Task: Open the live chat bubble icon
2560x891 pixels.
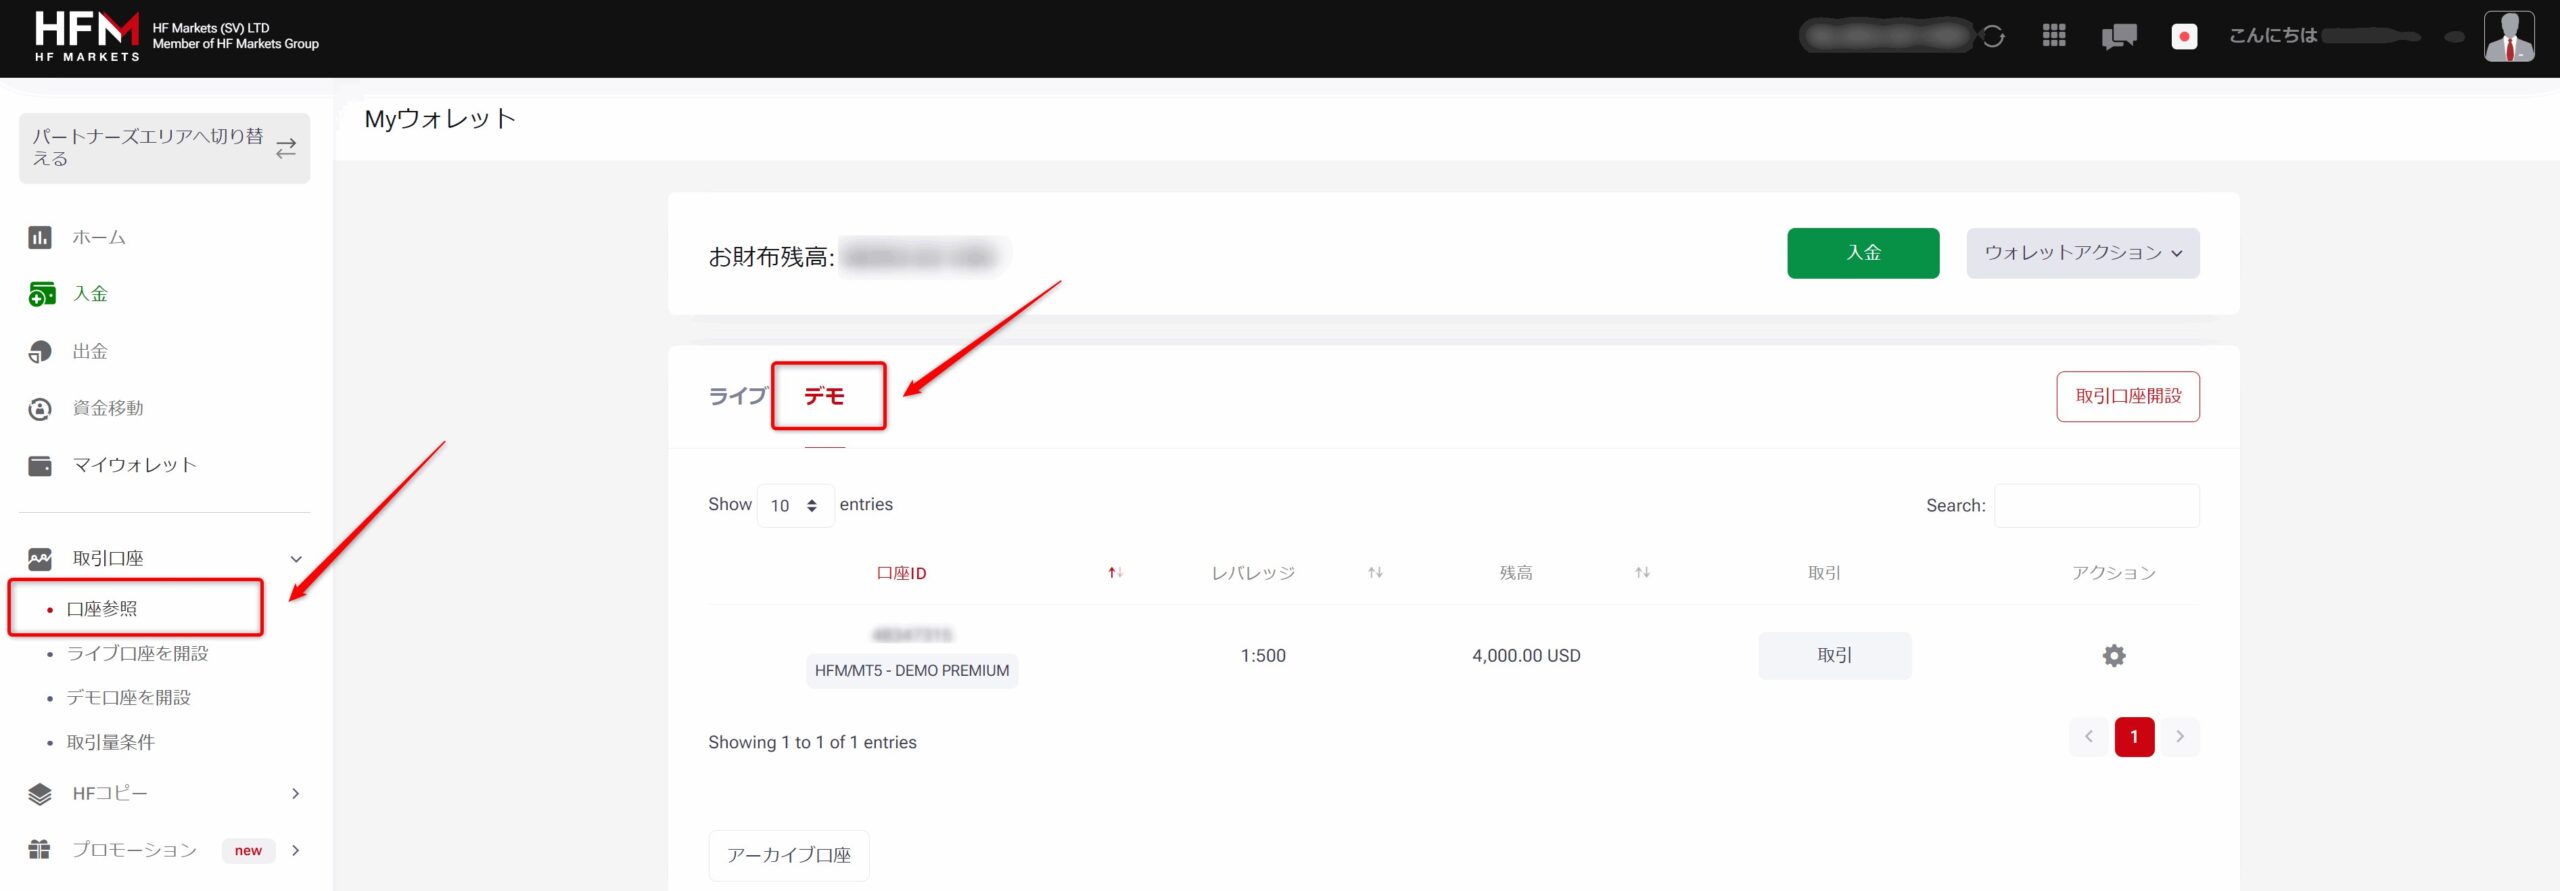Action: [2118, 37]
